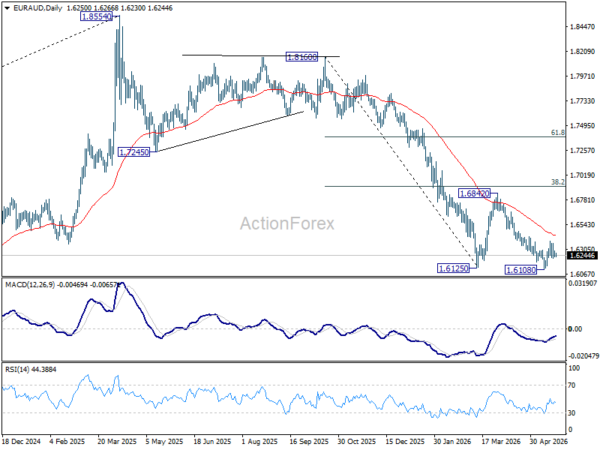Viewport: 600px width, 450px height.
Task: Click the MACD(12,26,9) indicator label
Action: pyautogui.click(x=29, y=285)
